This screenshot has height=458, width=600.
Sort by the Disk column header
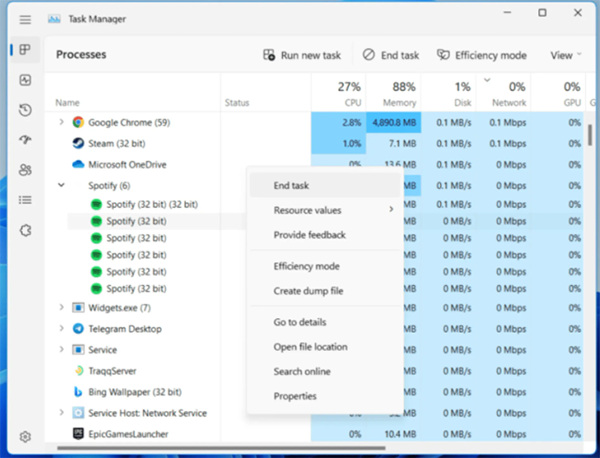pos(448,94)
